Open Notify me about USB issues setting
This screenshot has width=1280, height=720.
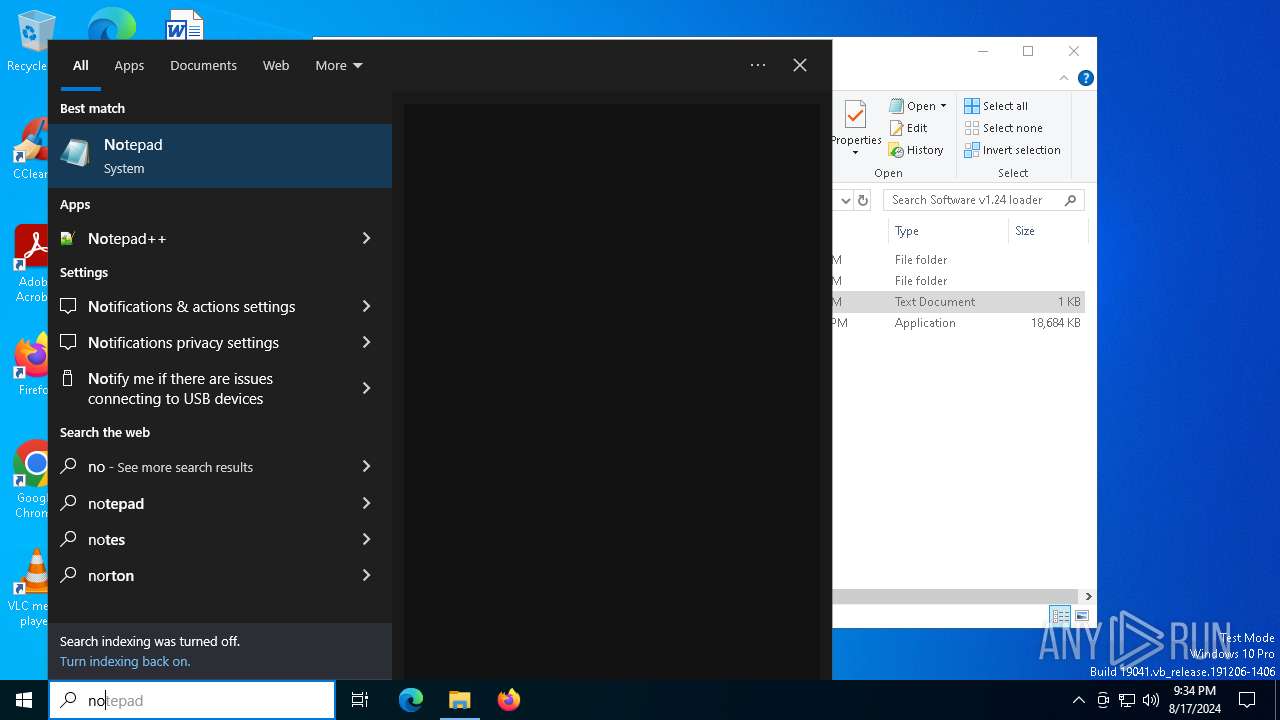click(x=202, y=388)
